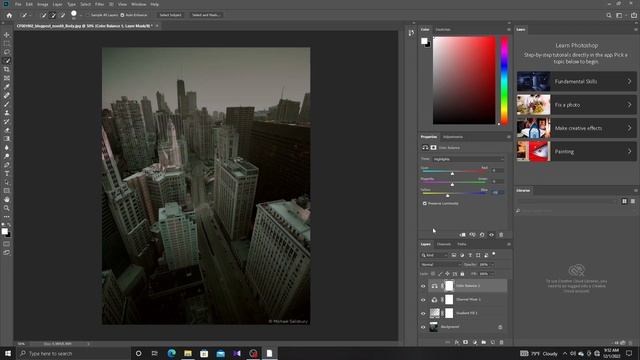Expand the Fix a photo tutorials
640x360 pixels.
click(576, 105)
